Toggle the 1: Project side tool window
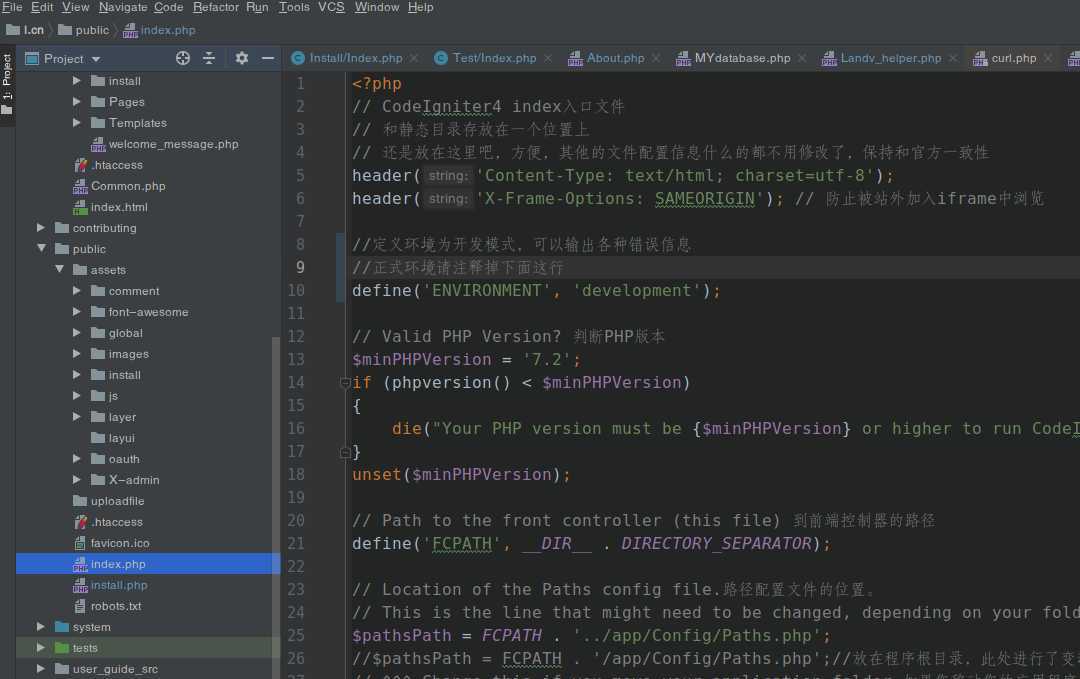 7,84
